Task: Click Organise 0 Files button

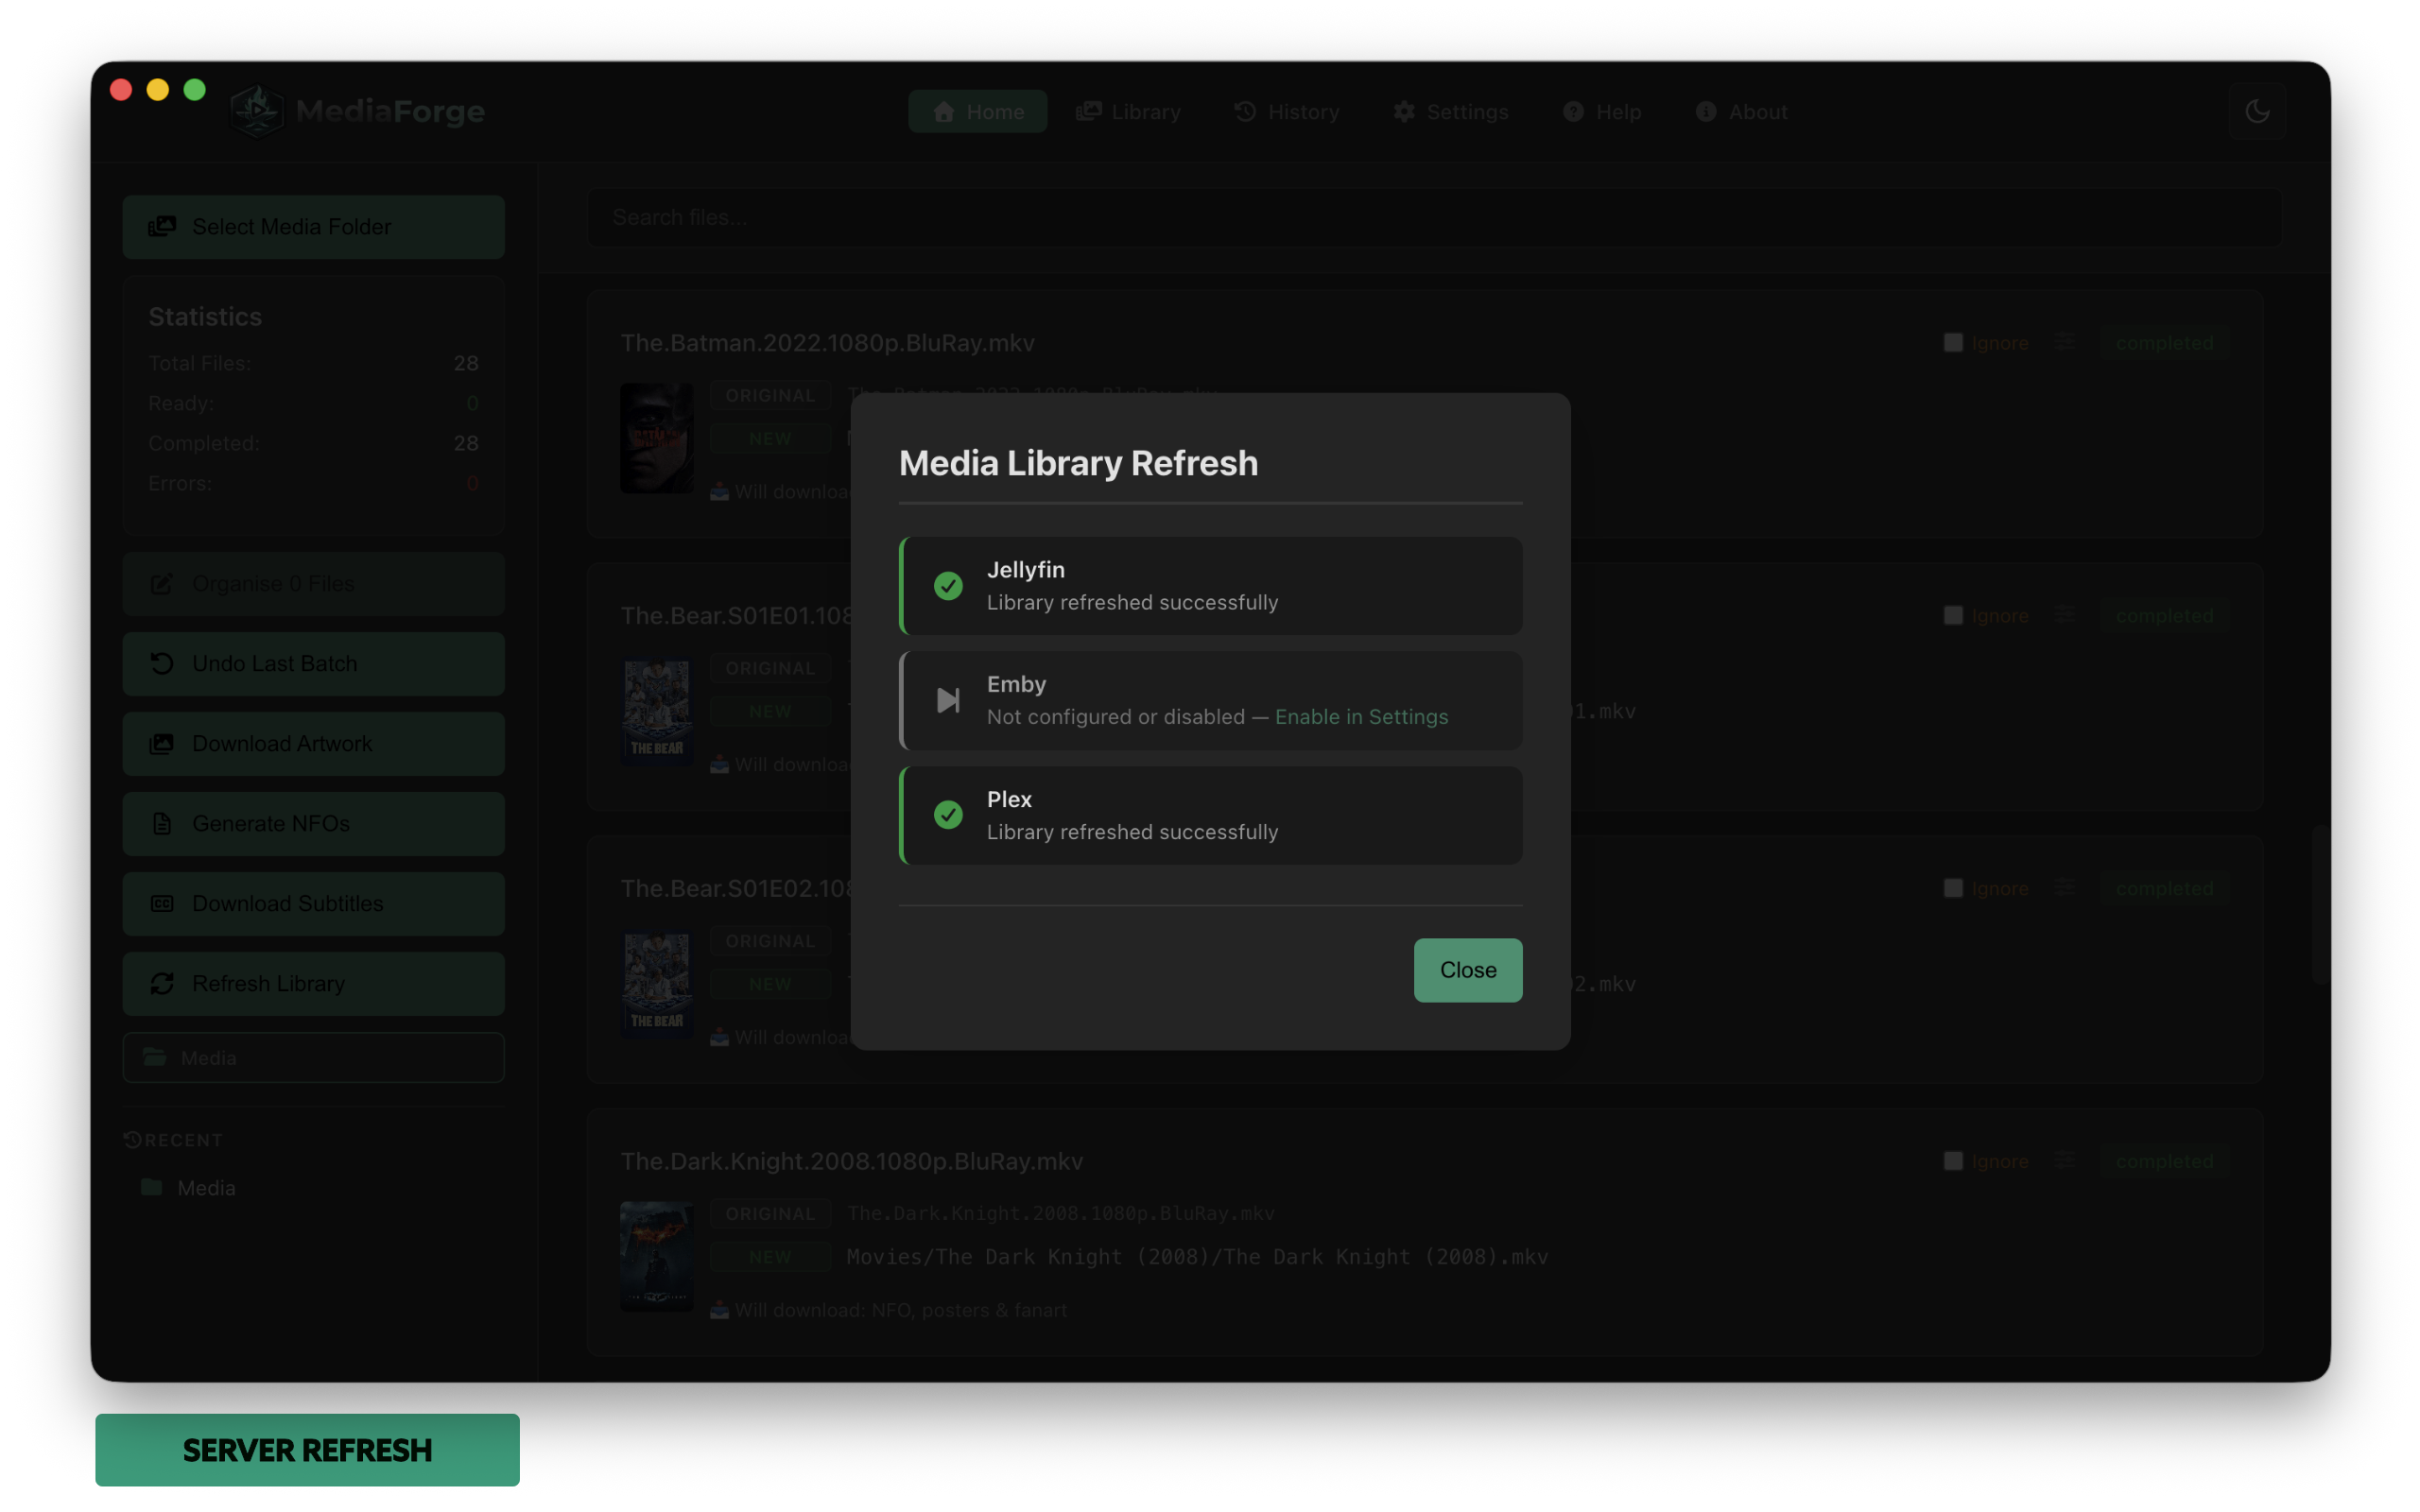Action: [x=313, y=583]
